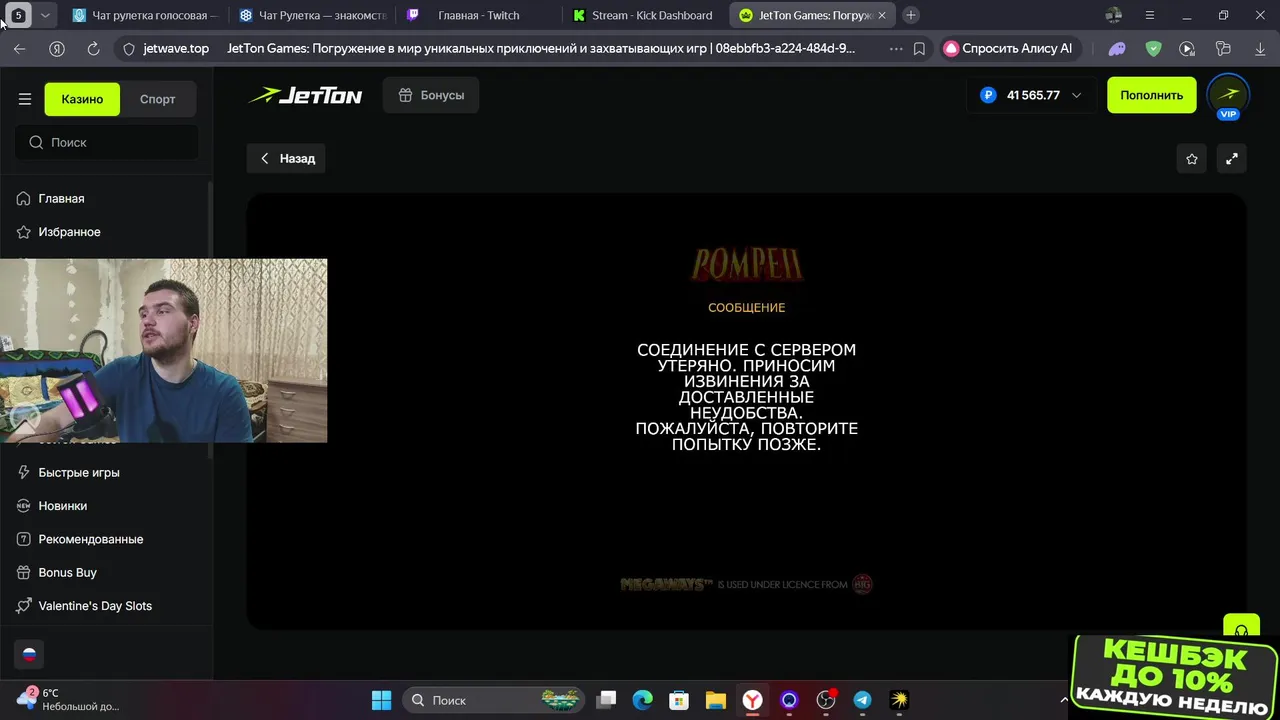The width and height of the screenshot is (1280, 720).
Task: Open the password manager key icon
Action: (1222, 48)
